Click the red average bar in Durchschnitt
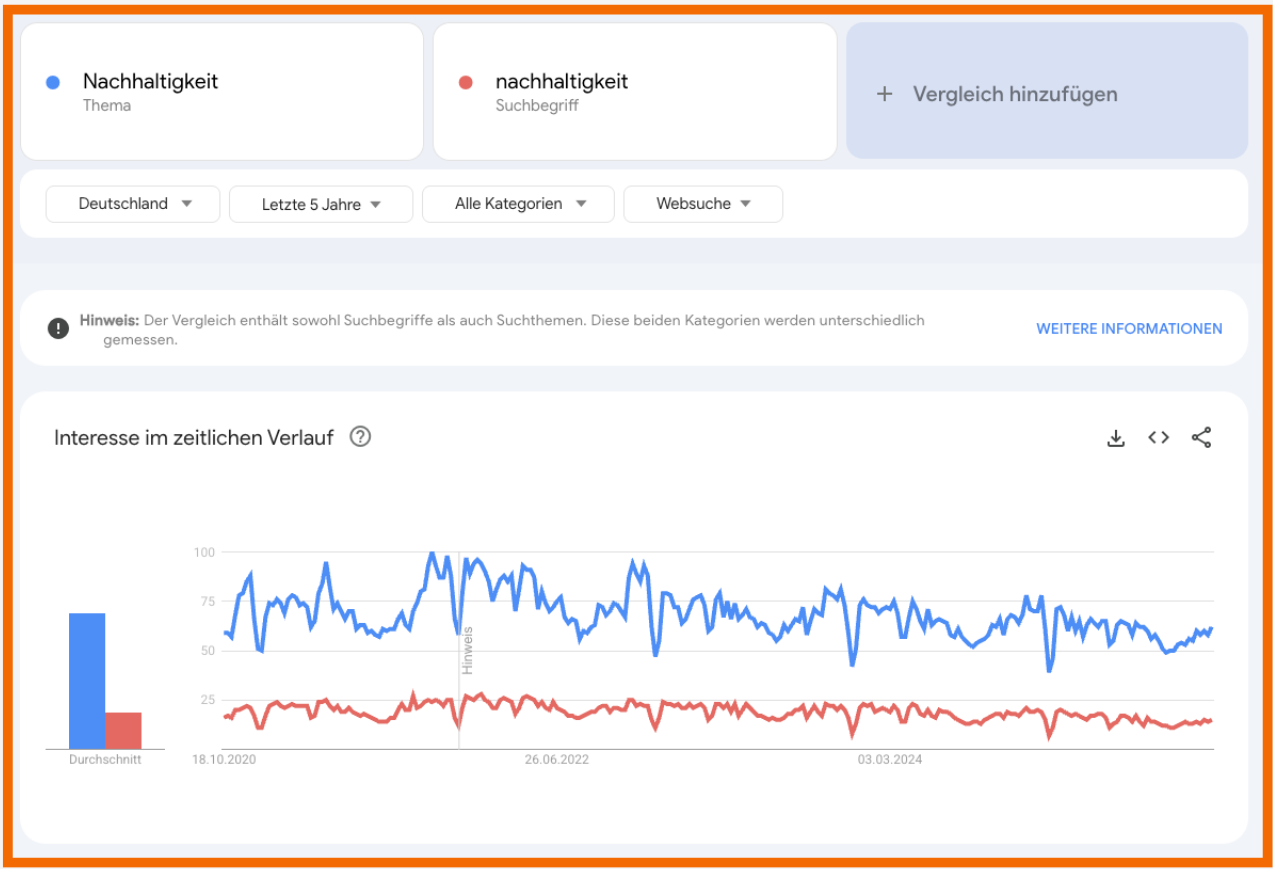1273x869 pixels. (x=123, y=731)
